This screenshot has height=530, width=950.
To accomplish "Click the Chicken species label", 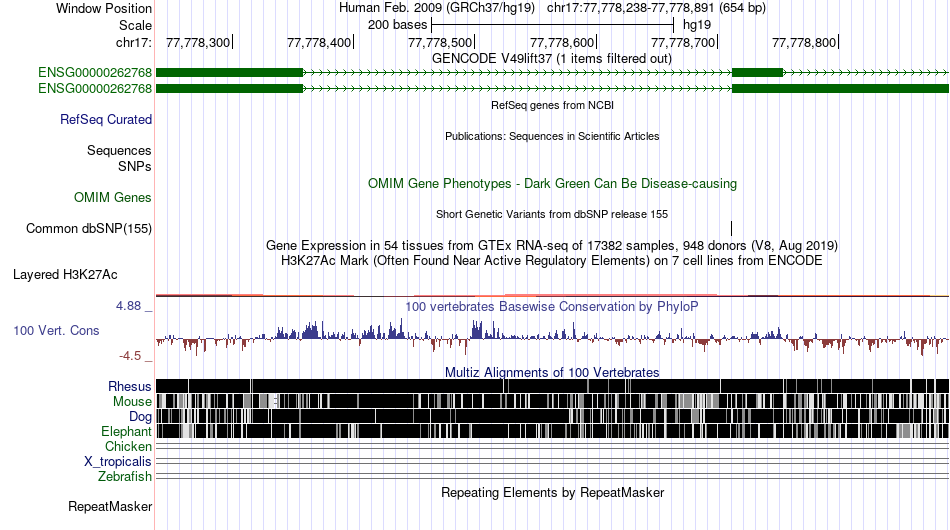I will [x=128, y=446].
